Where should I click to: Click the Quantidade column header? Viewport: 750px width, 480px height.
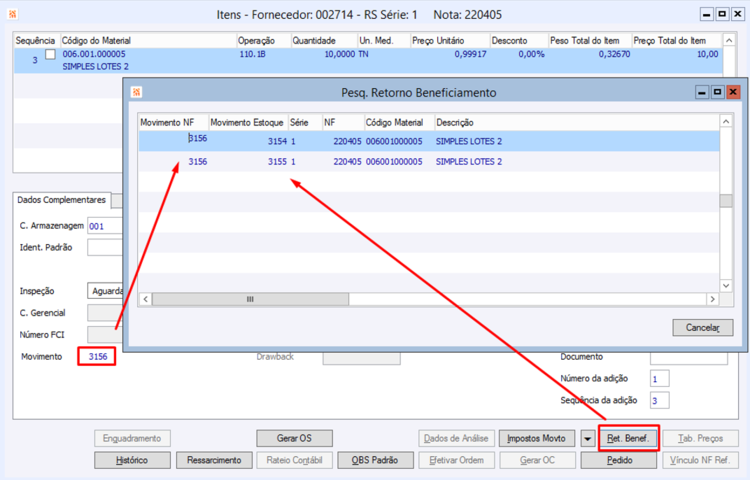324,41
